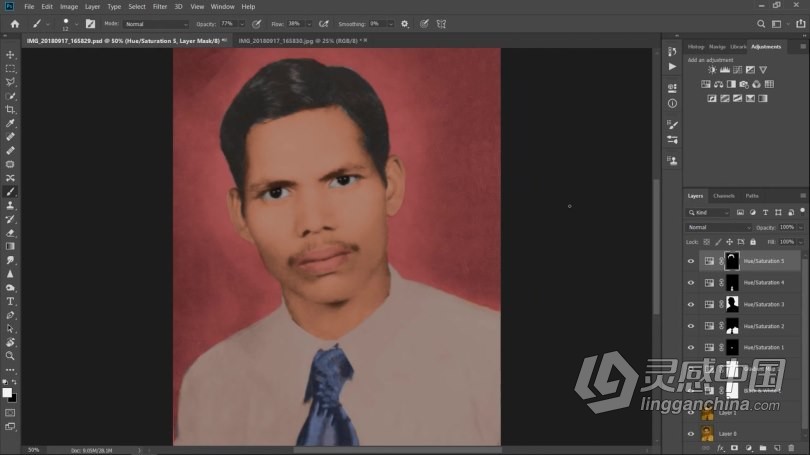Click the background color swatch
810x455 pixels.
click(x=13, y=399)
